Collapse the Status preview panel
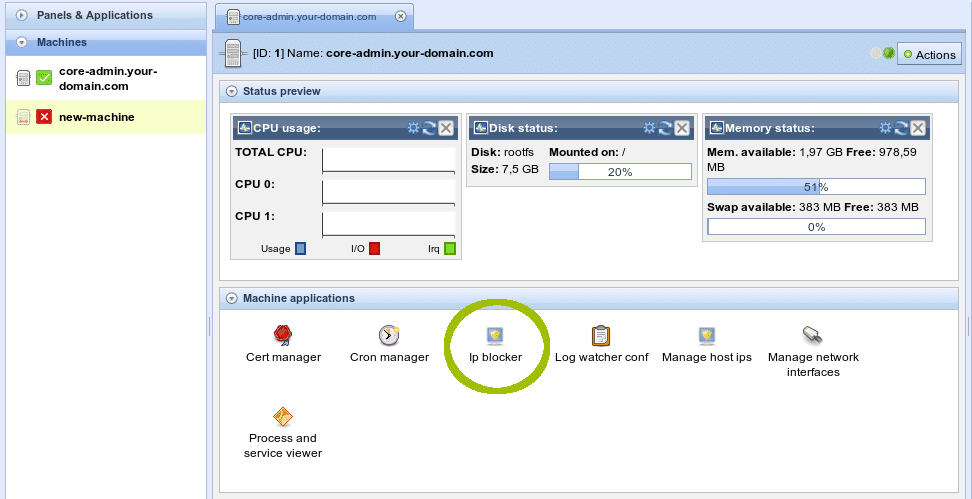This screenshot has width=972, height=499. (x=232, y=91)
